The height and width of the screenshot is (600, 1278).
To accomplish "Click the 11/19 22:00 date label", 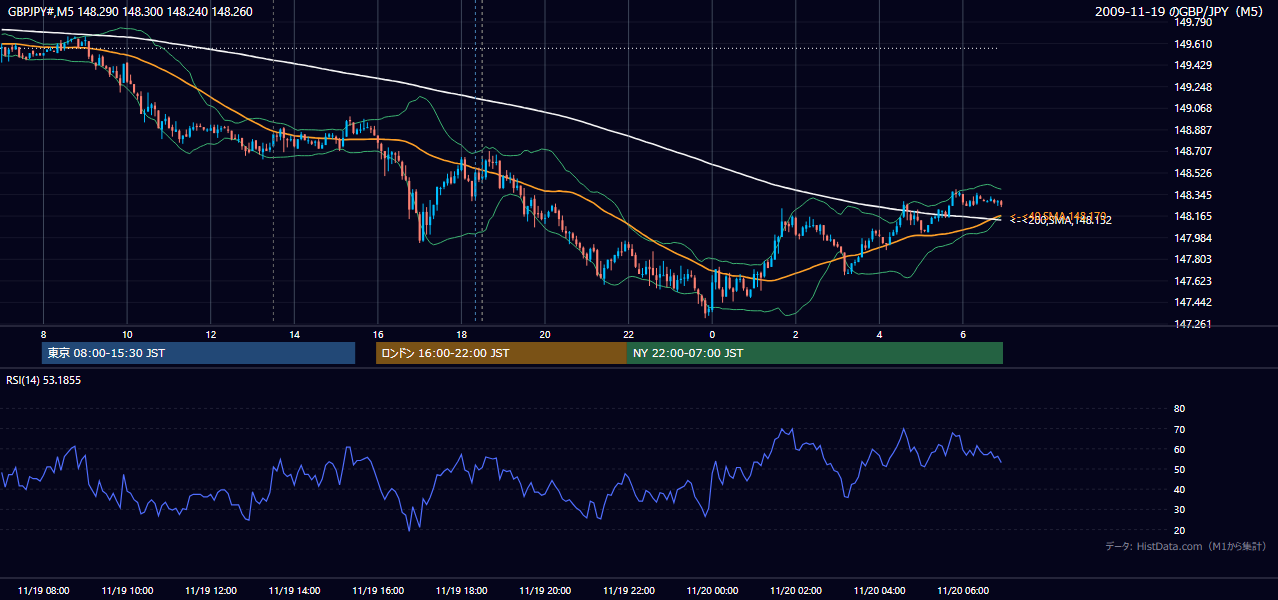I will (x=628, y=591).
